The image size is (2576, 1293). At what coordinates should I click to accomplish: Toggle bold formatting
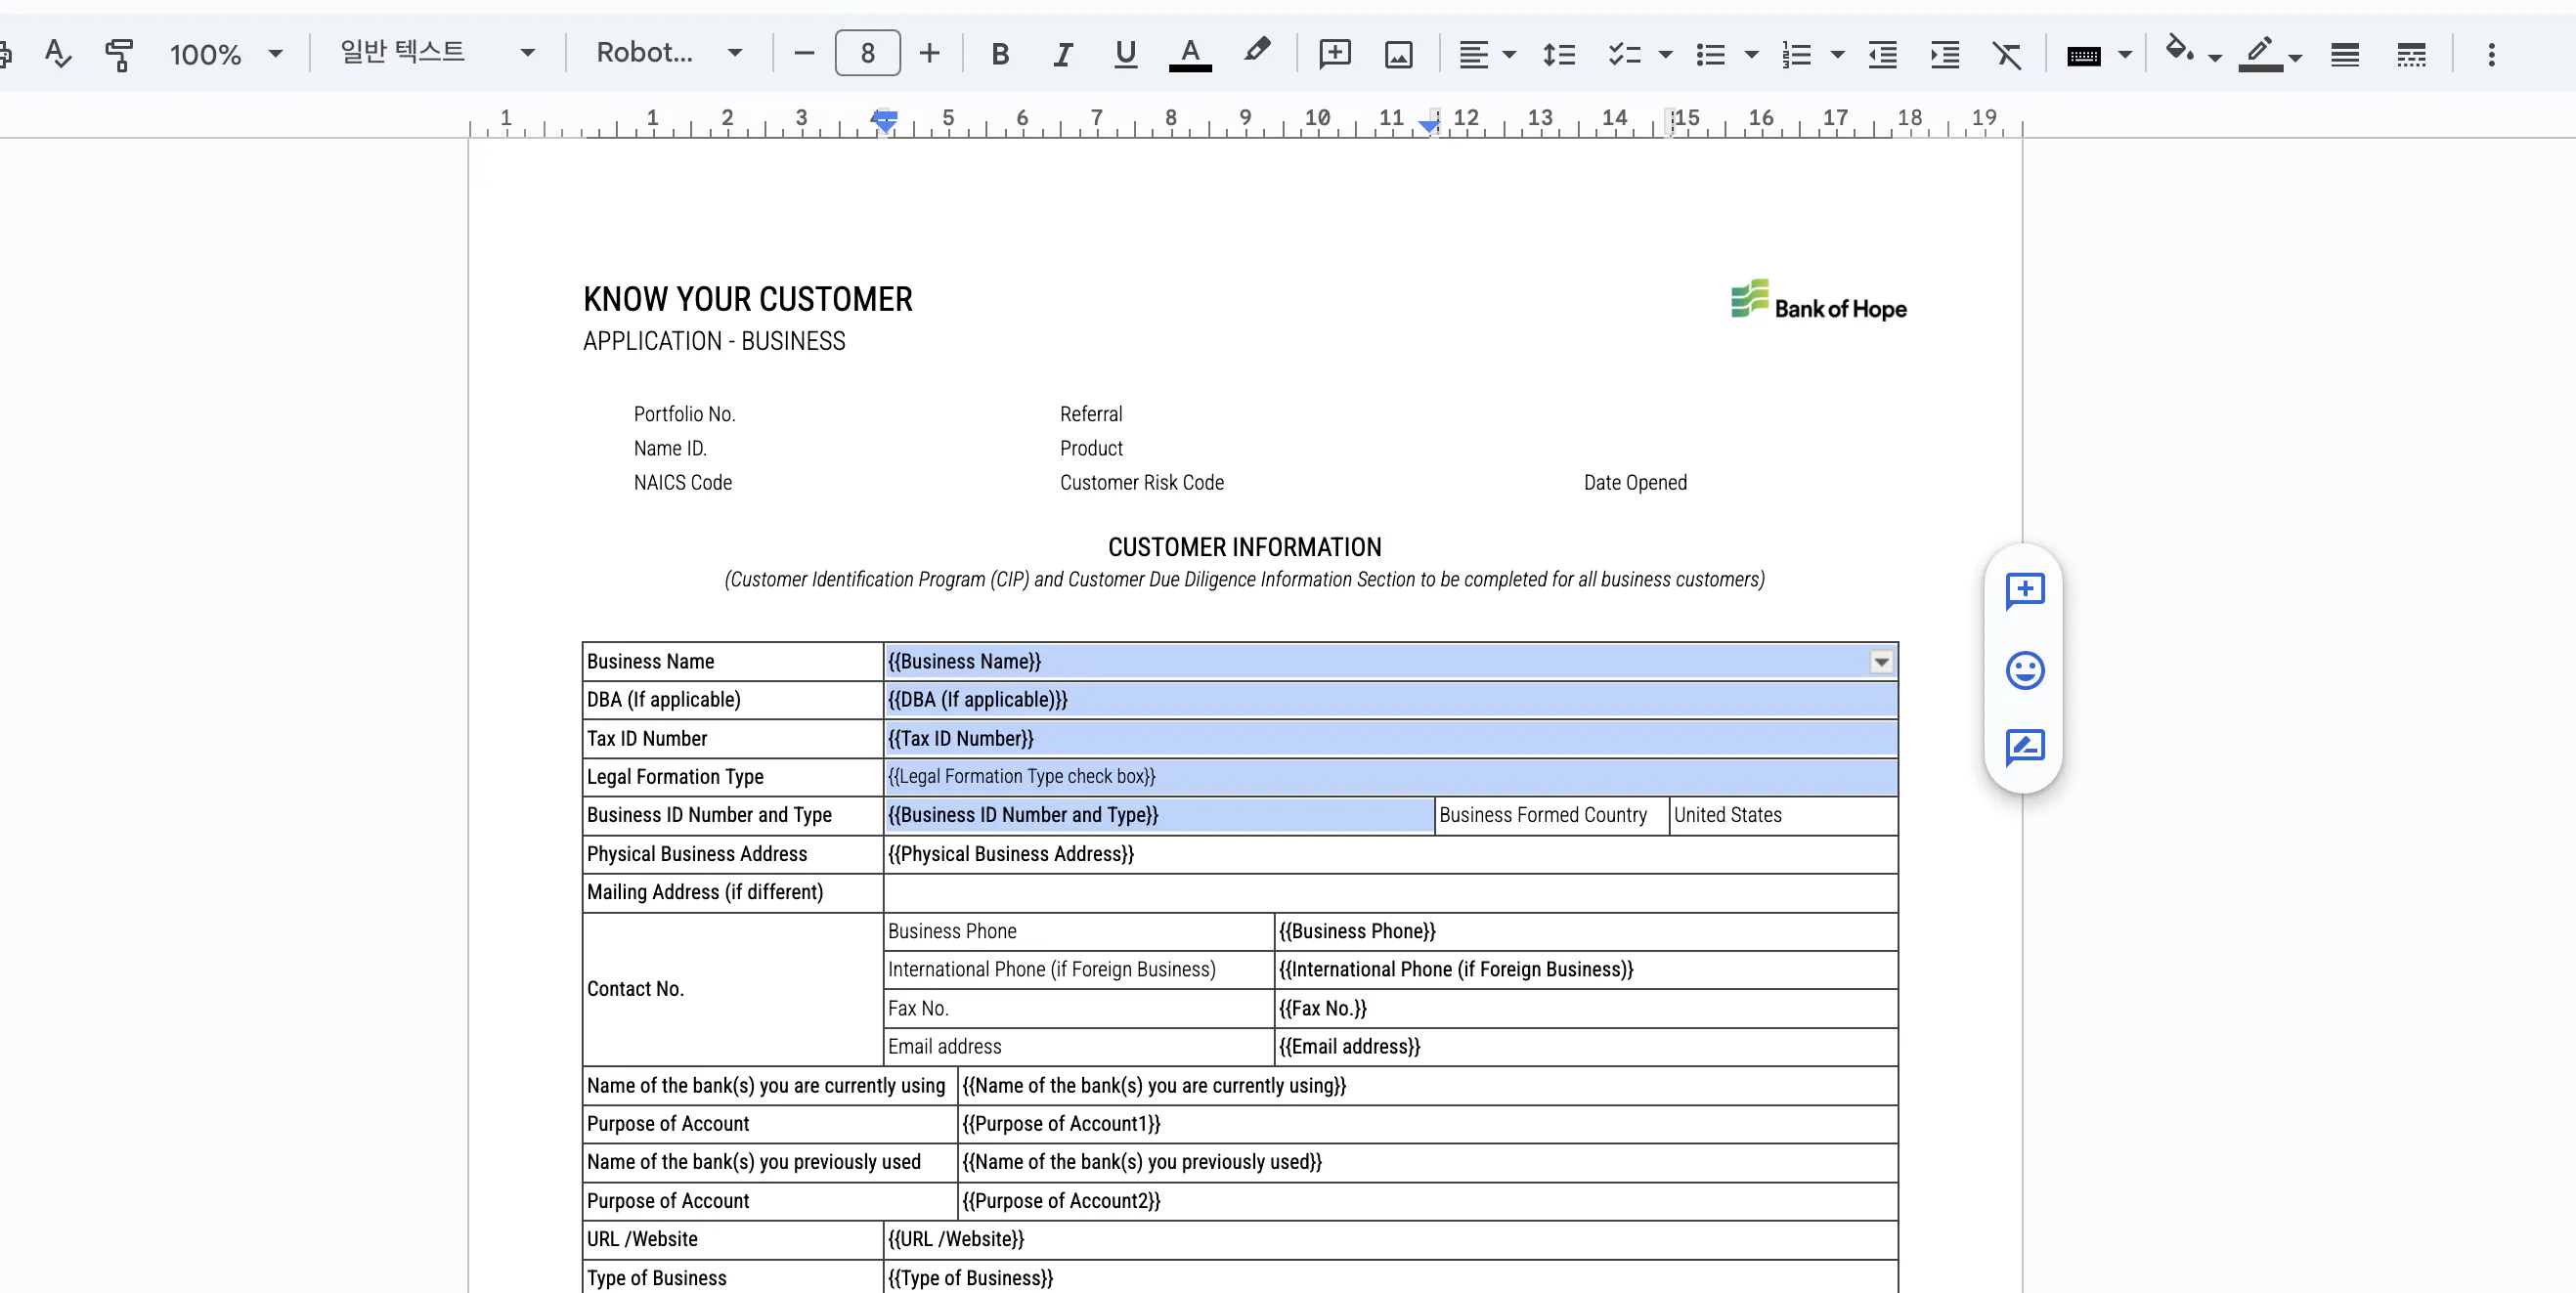(x=999, y=54)
